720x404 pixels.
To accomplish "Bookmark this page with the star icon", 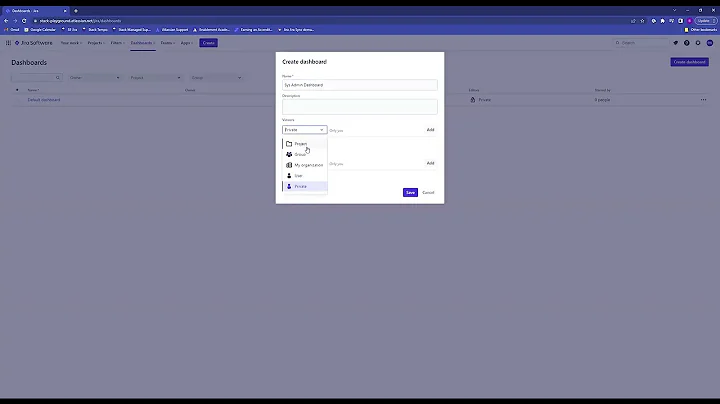I will click(x=642, y=21).
